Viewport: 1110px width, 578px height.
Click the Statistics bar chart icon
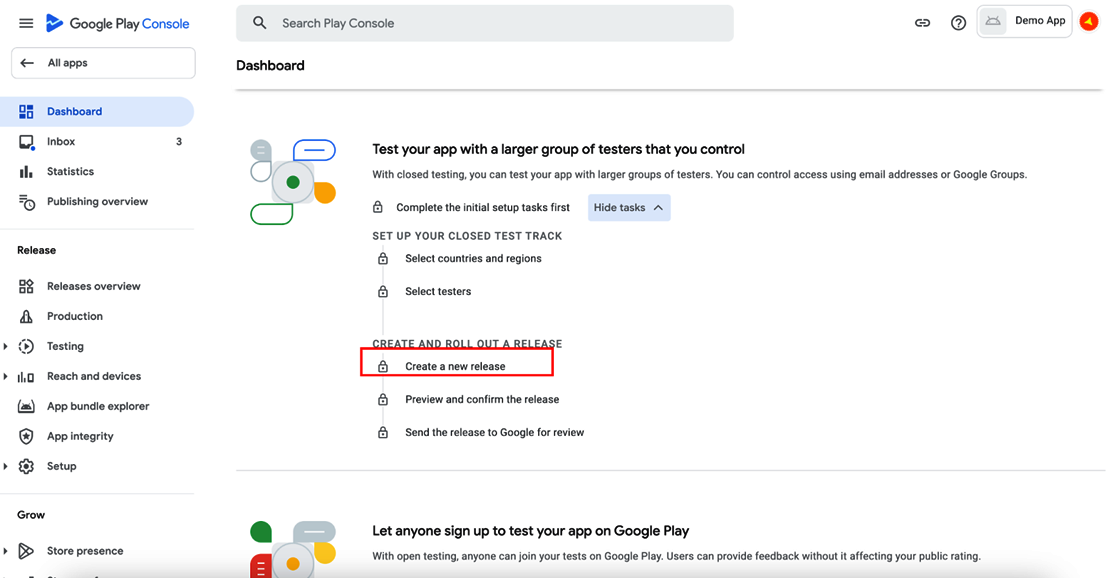pos(27,172)
